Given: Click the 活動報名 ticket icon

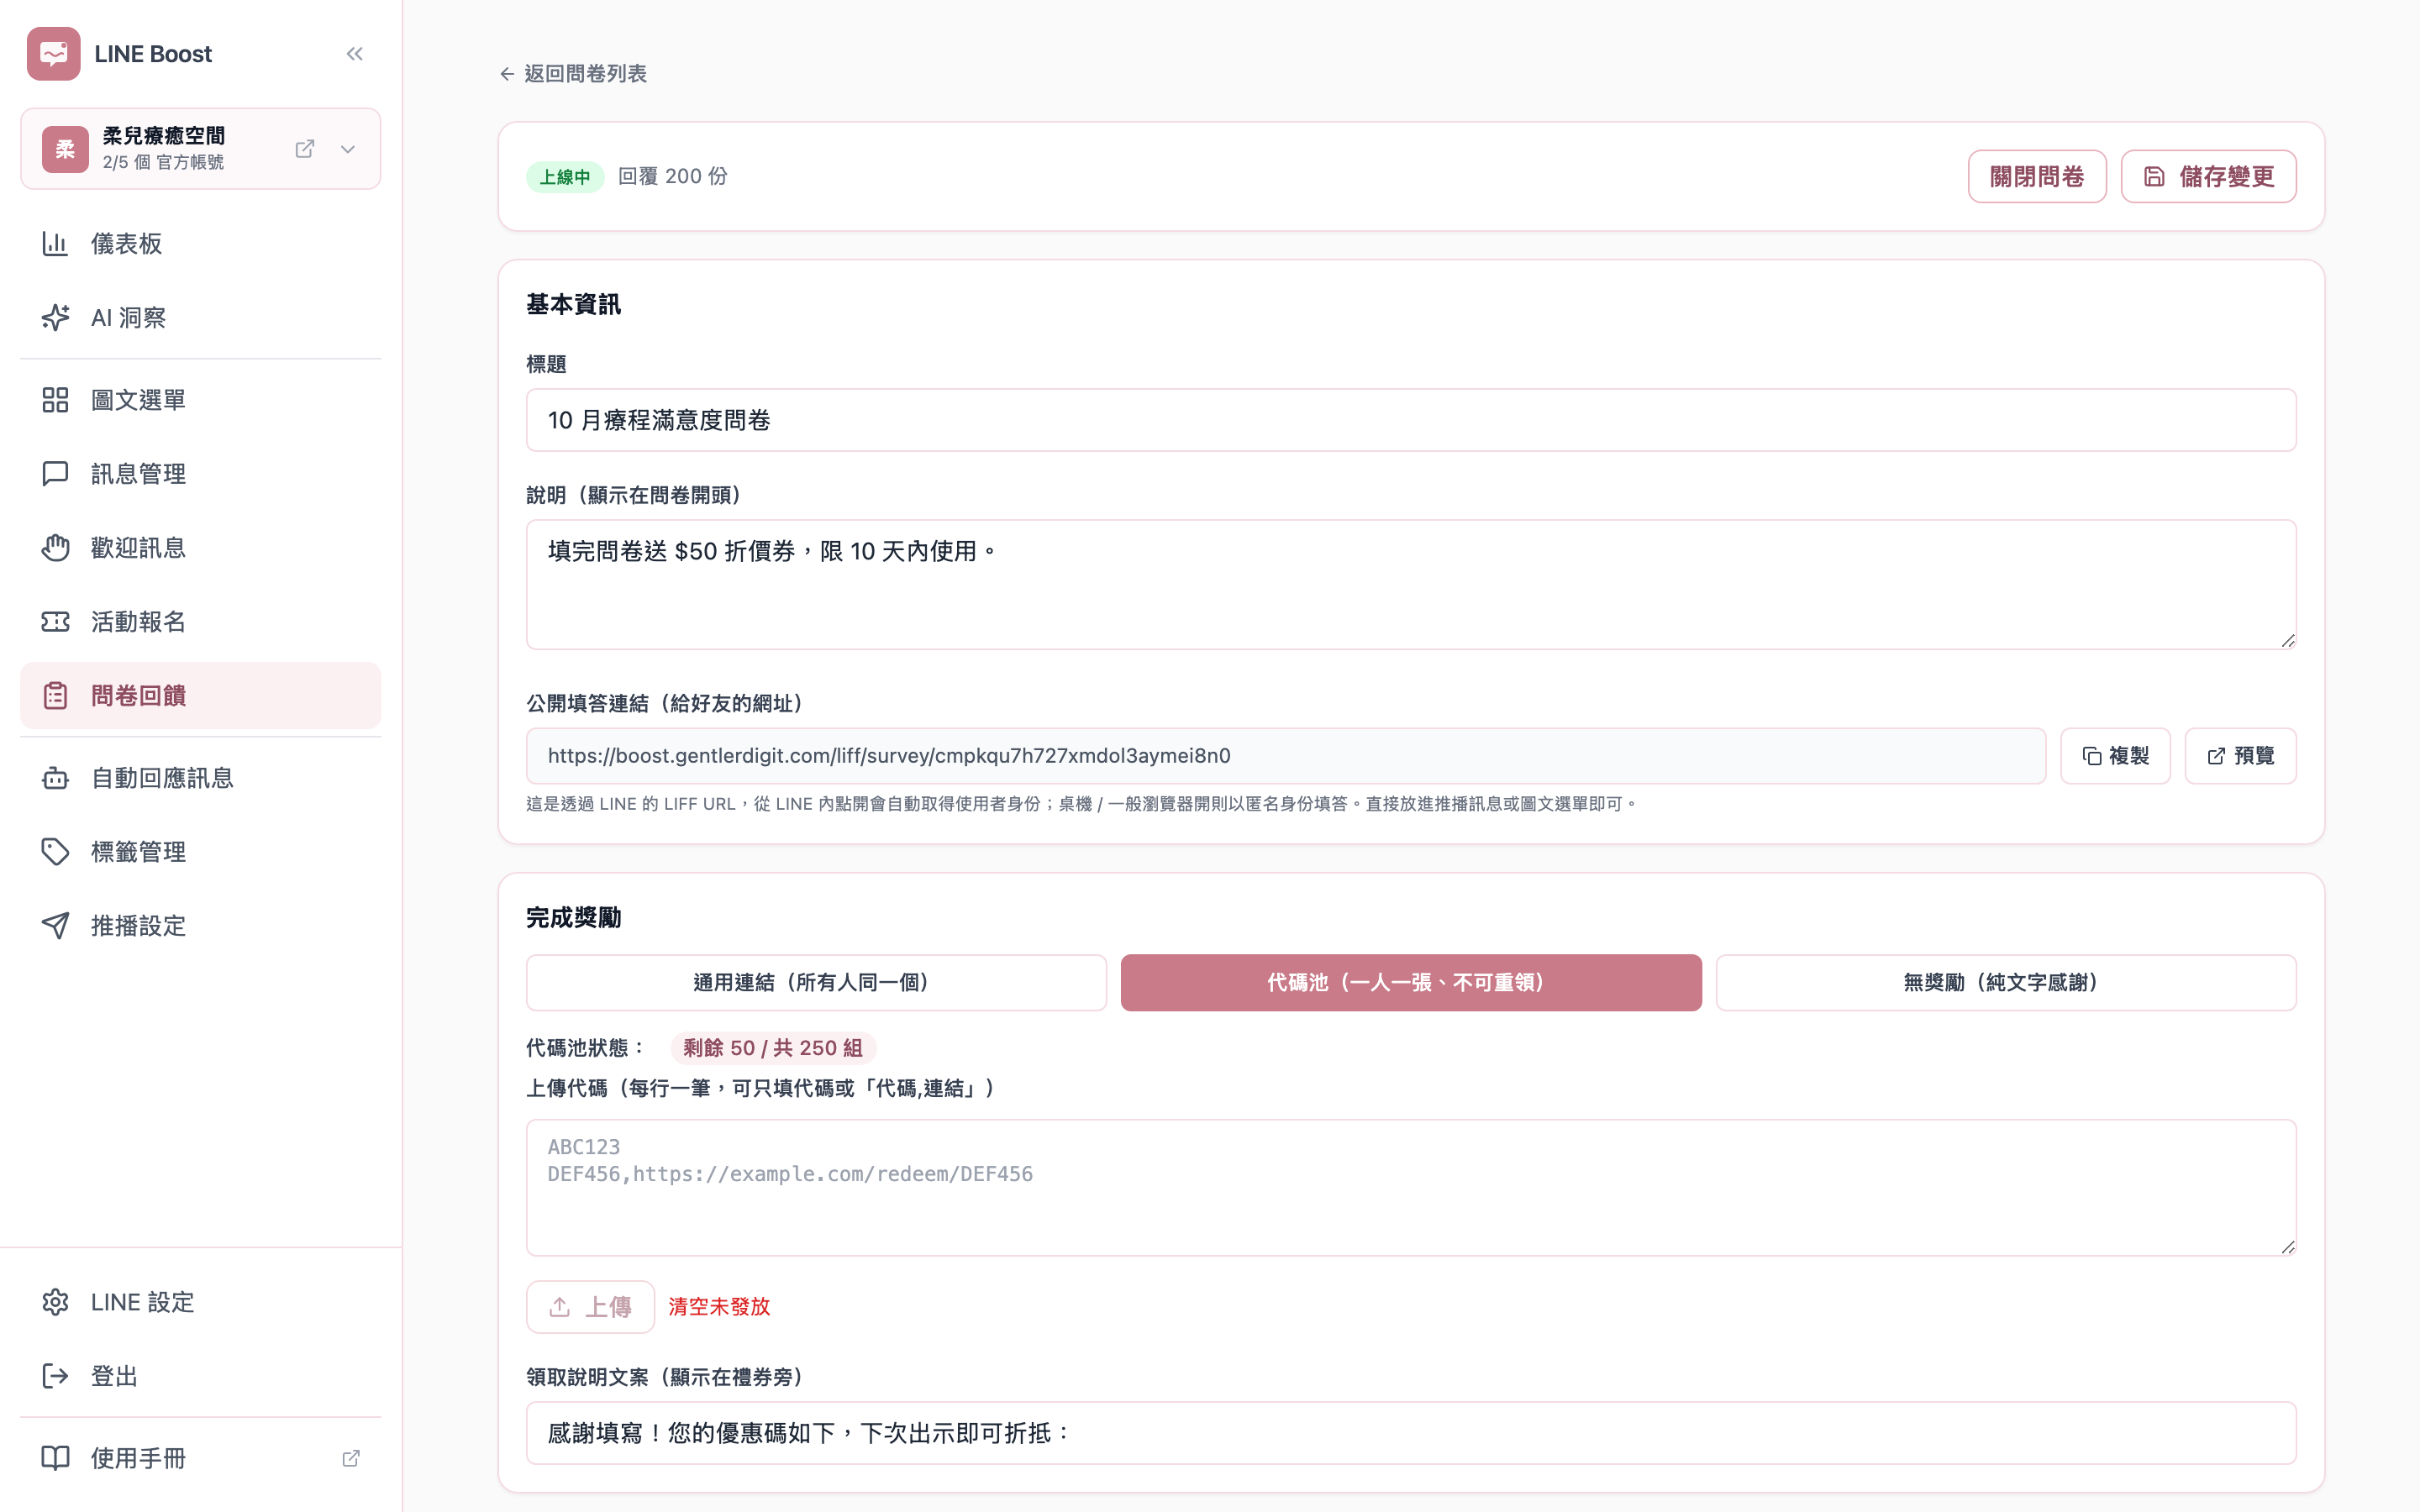Looking at the screenshot, I should (55, 622).
